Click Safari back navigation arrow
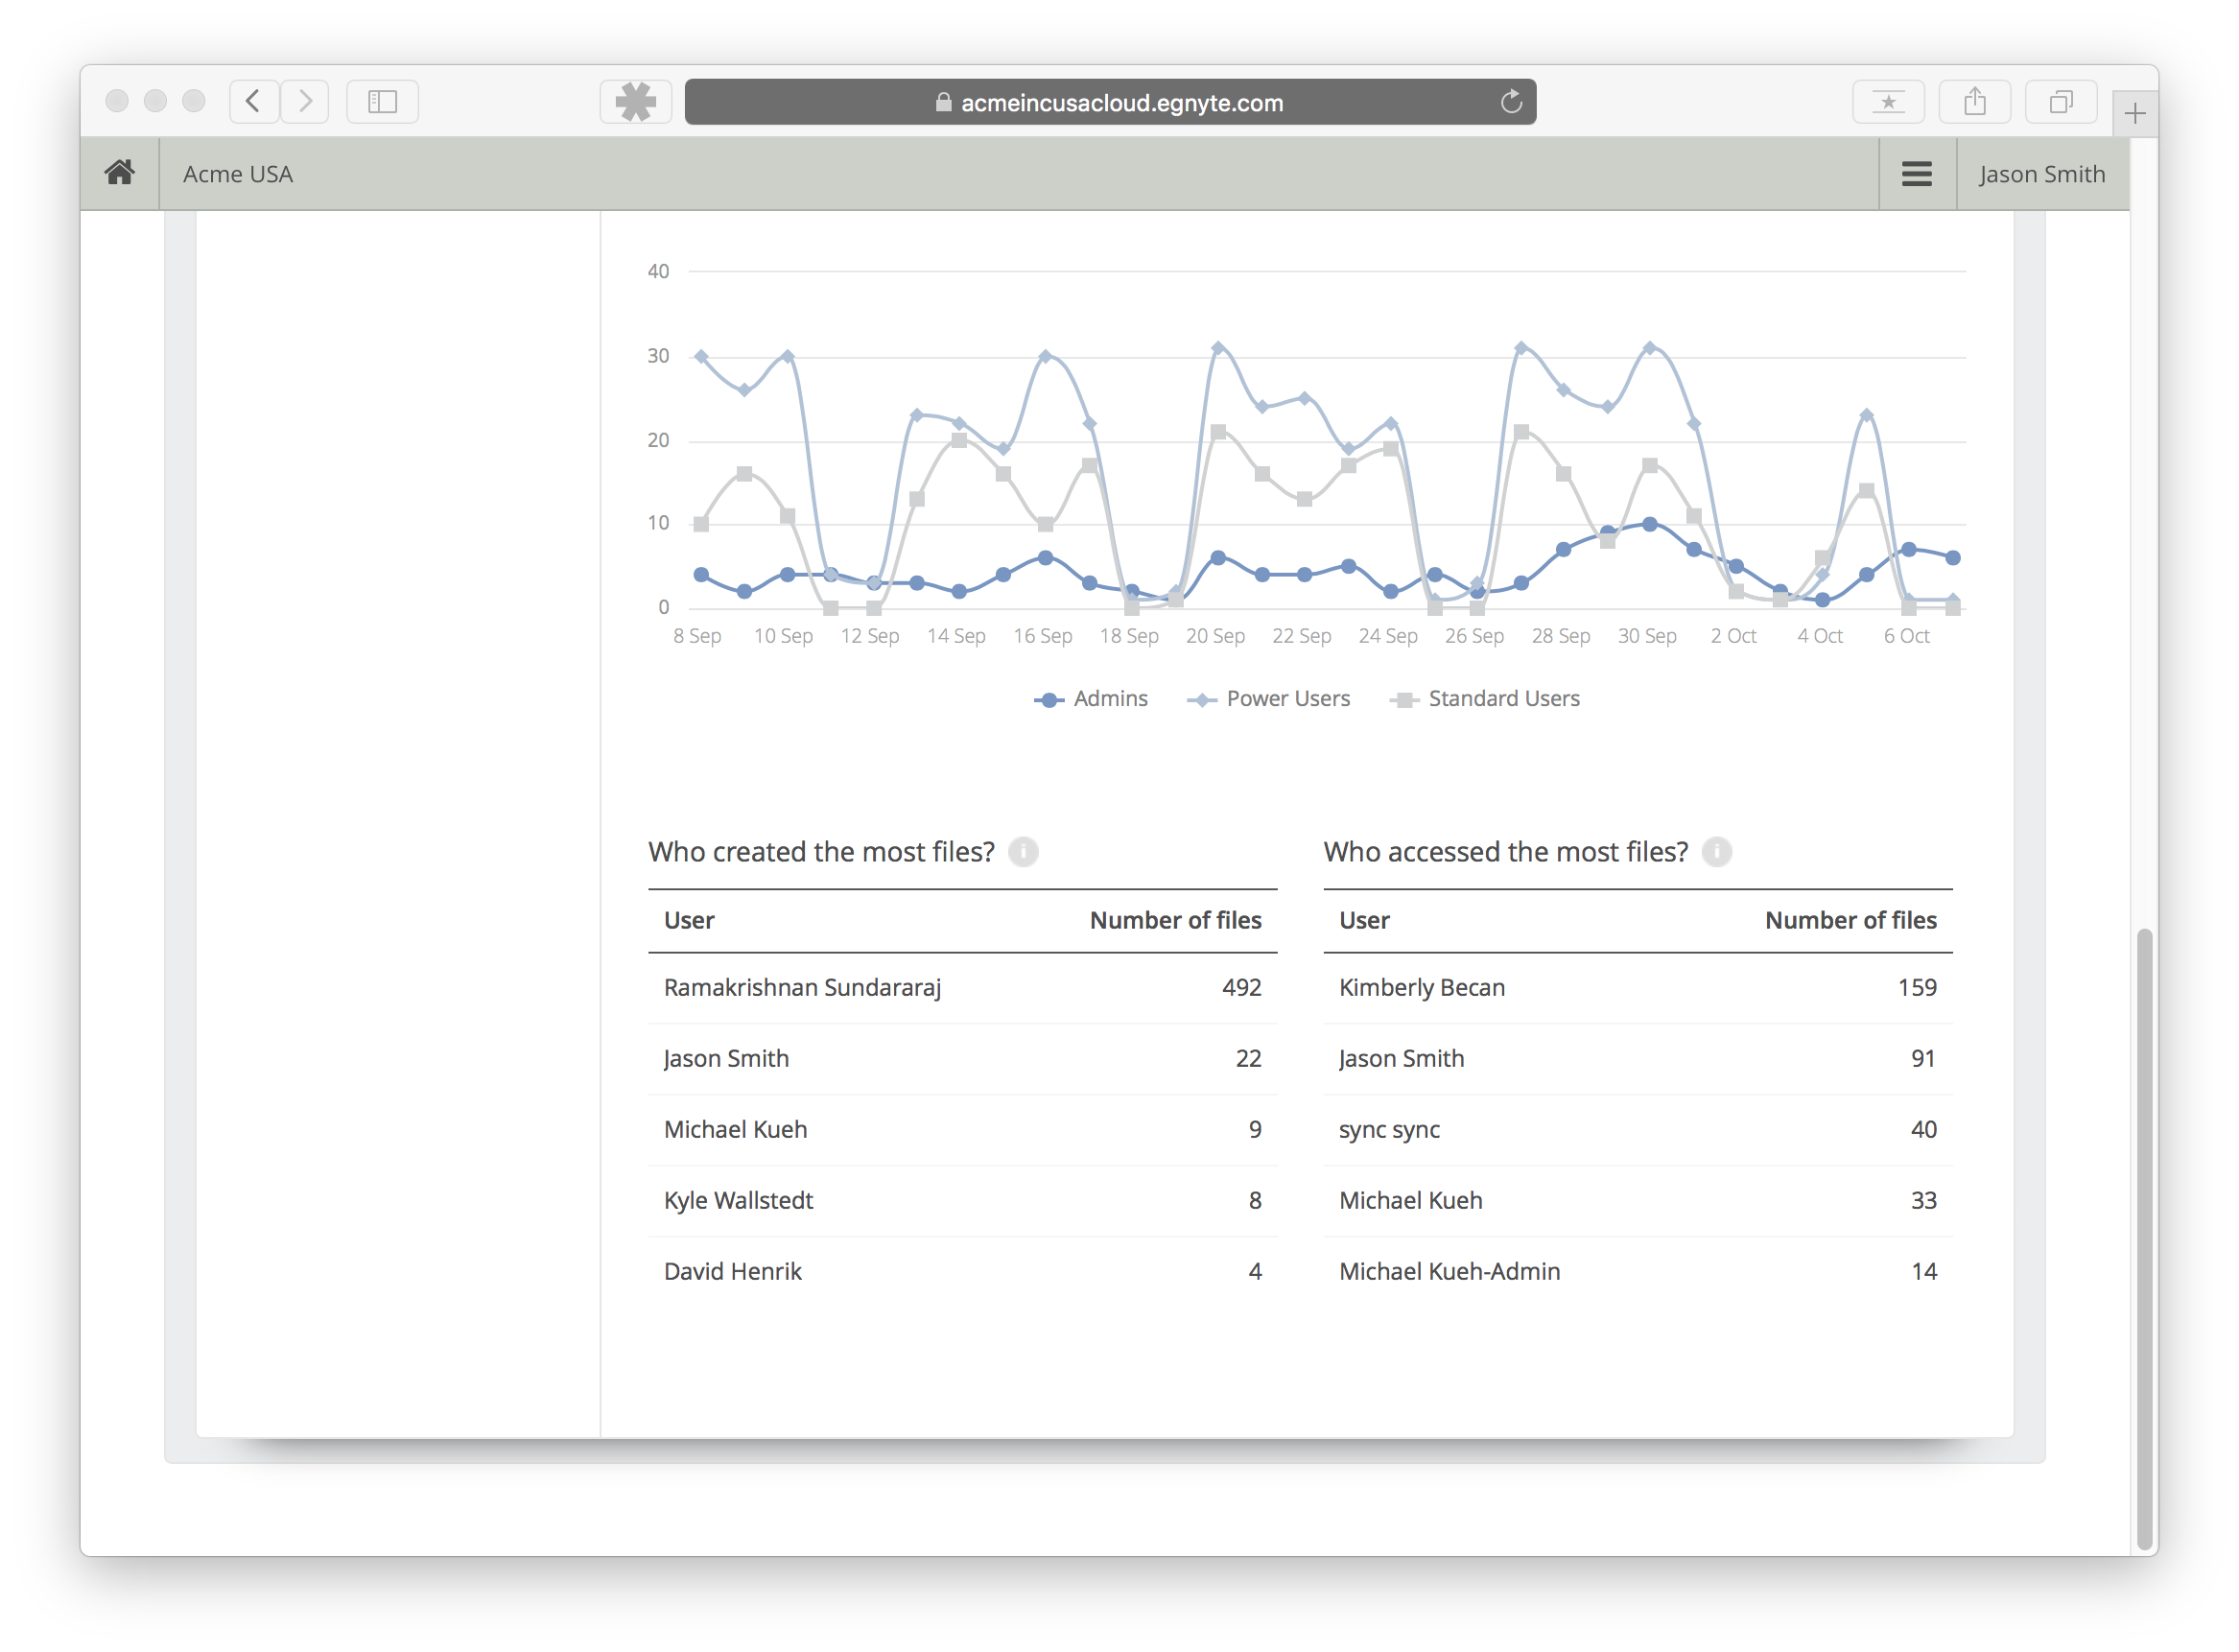 pos(254,102)
